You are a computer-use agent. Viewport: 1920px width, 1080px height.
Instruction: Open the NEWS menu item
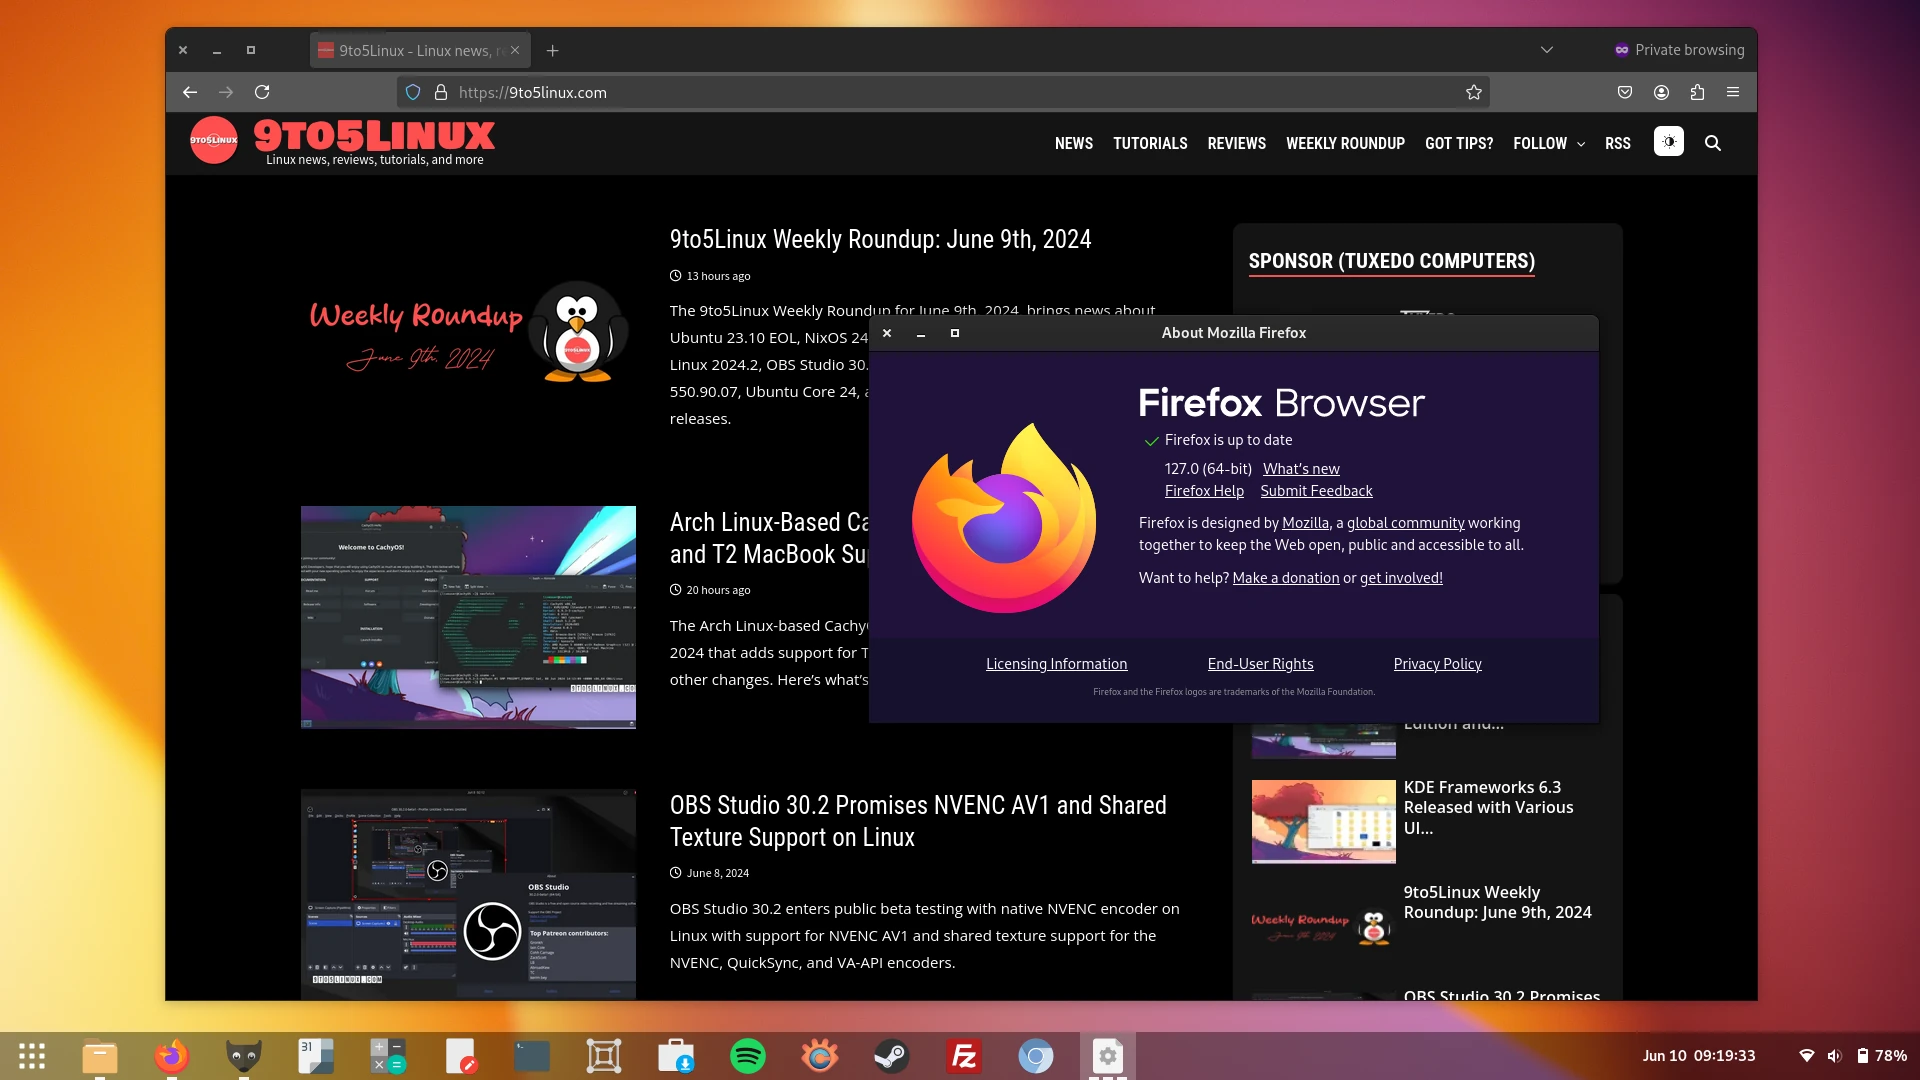1074,143
